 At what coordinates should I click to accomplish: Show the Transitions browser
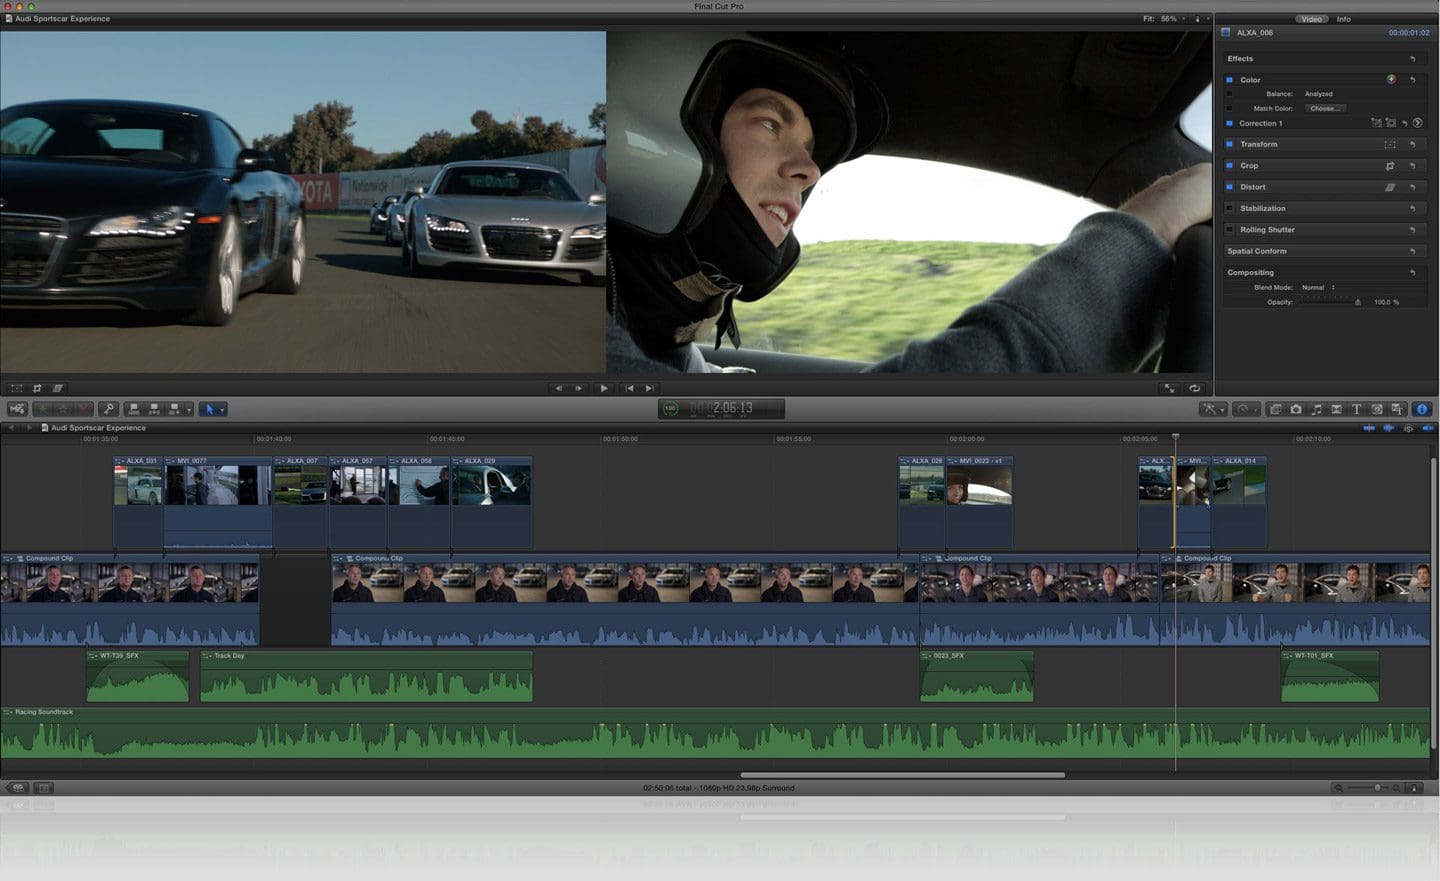(x=1336, y=409)
